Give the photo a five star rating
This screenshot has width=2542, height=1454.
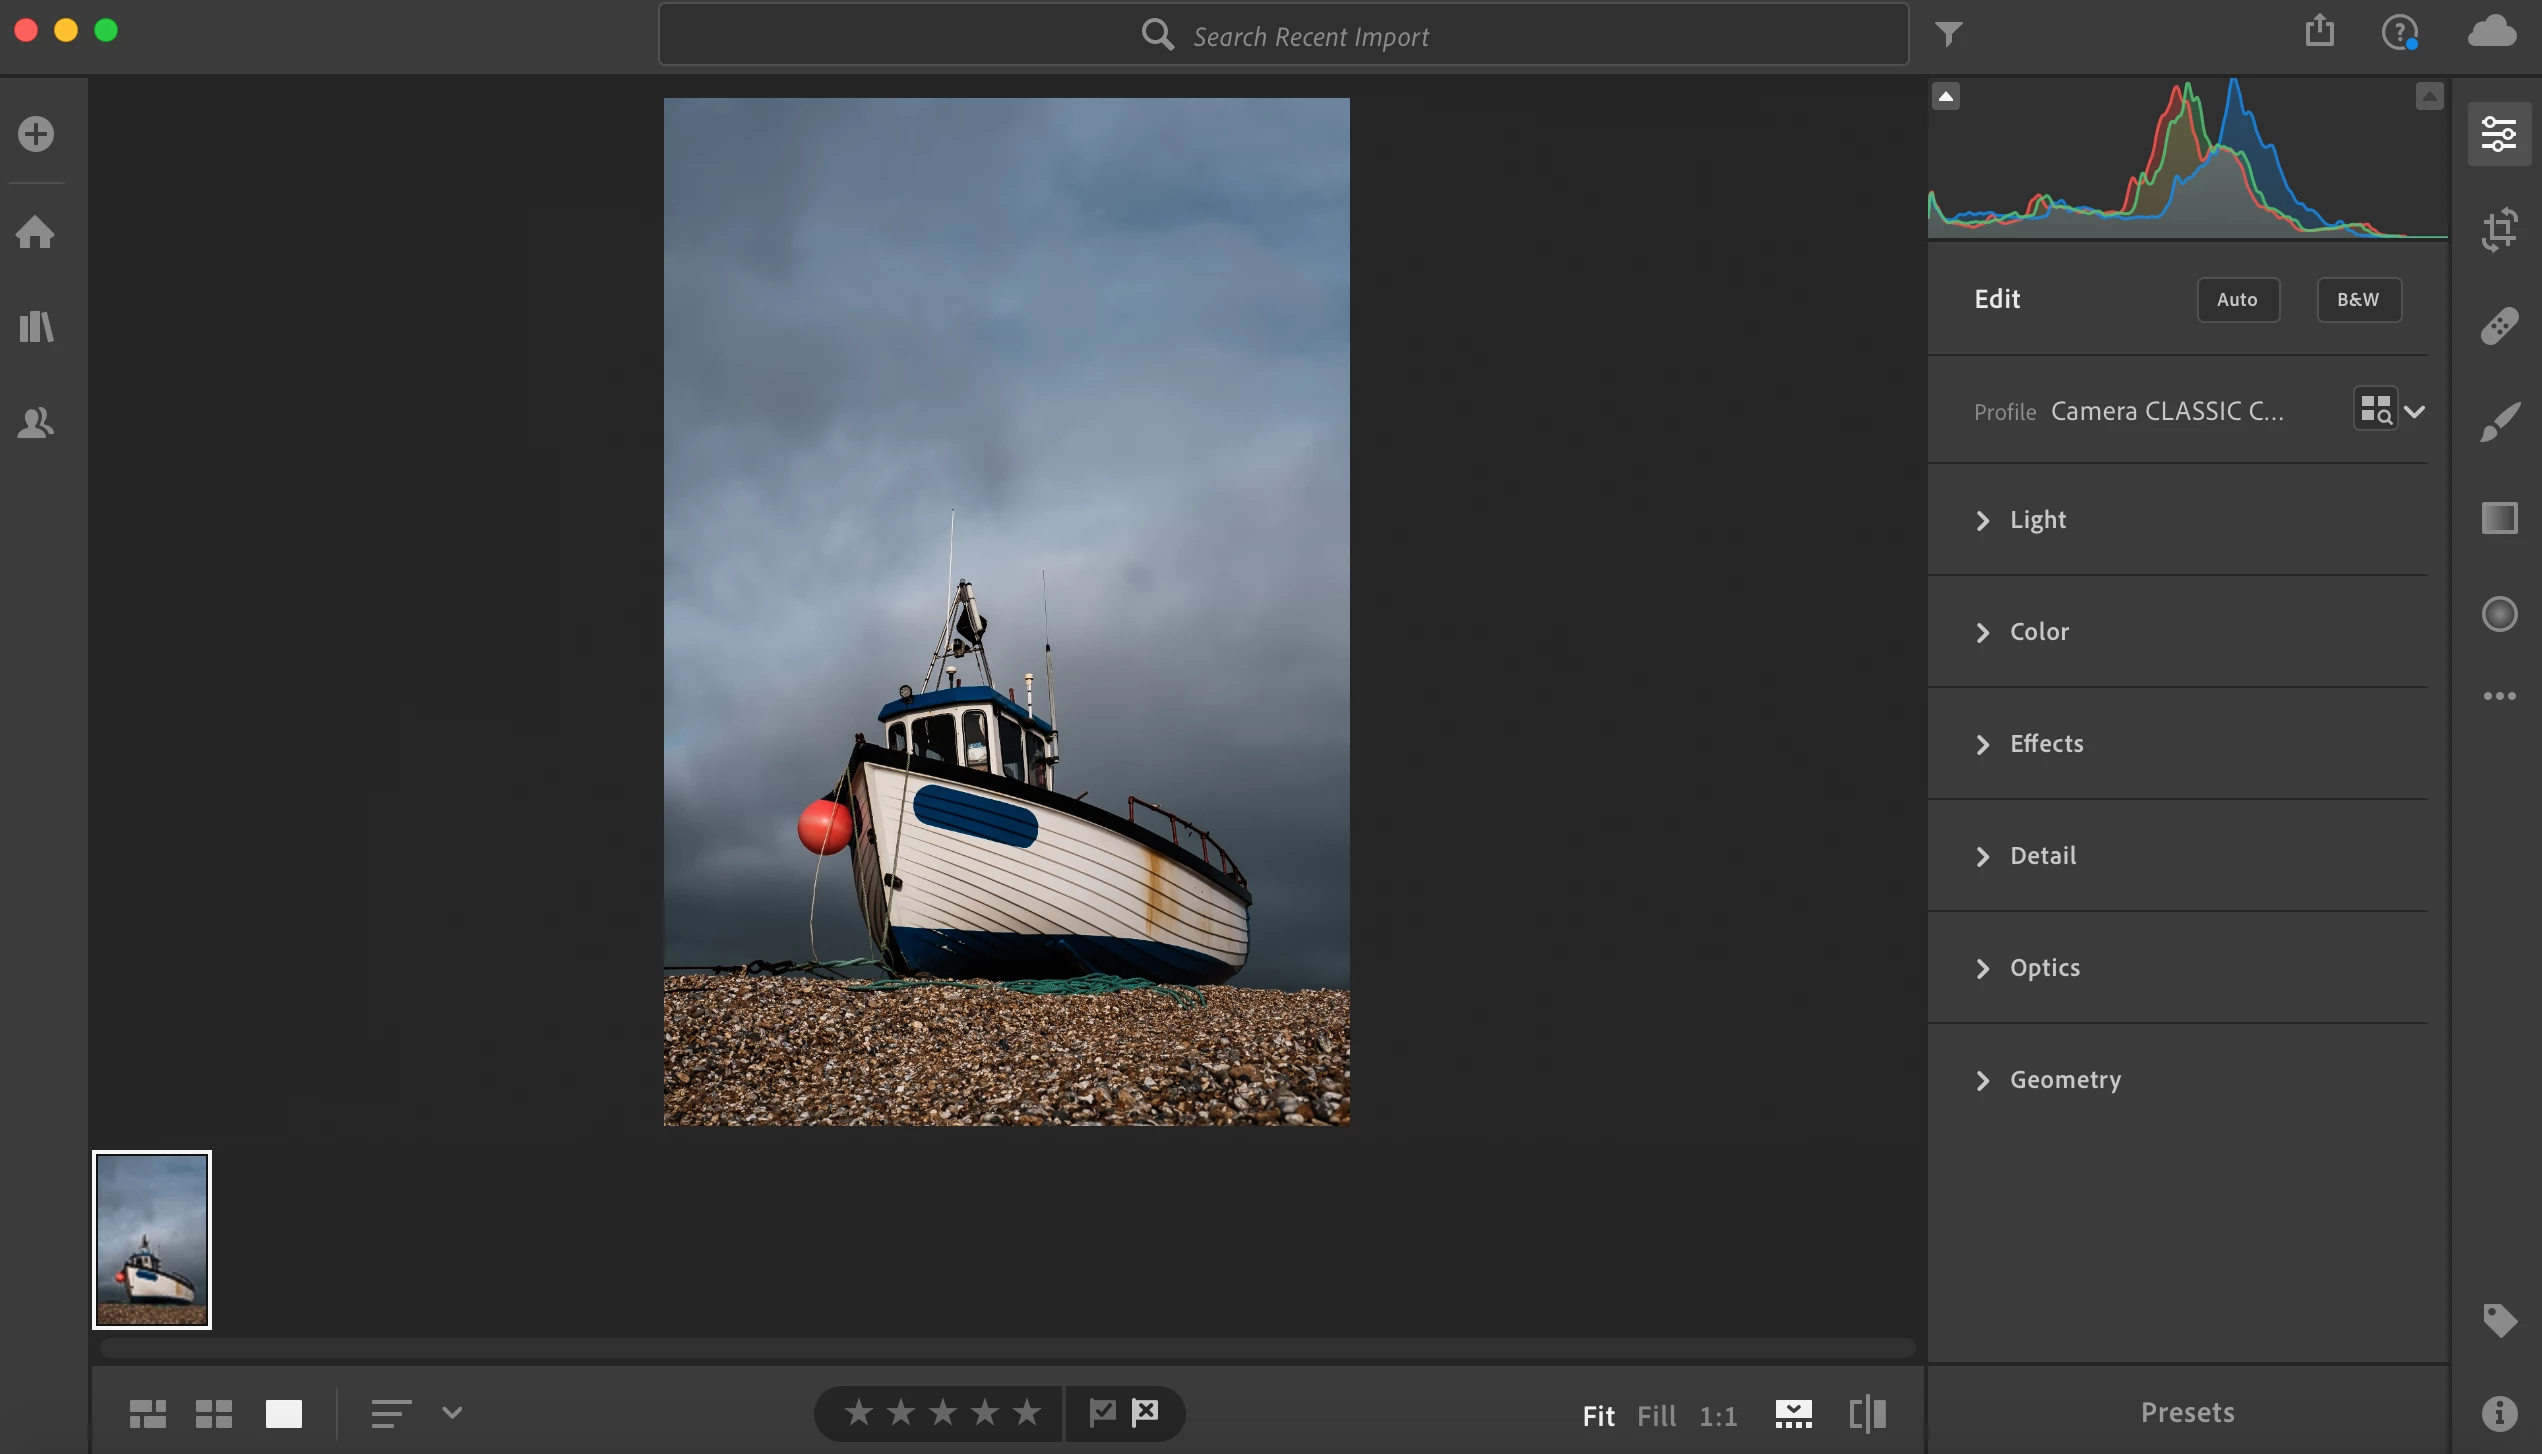(1027, 1413)
